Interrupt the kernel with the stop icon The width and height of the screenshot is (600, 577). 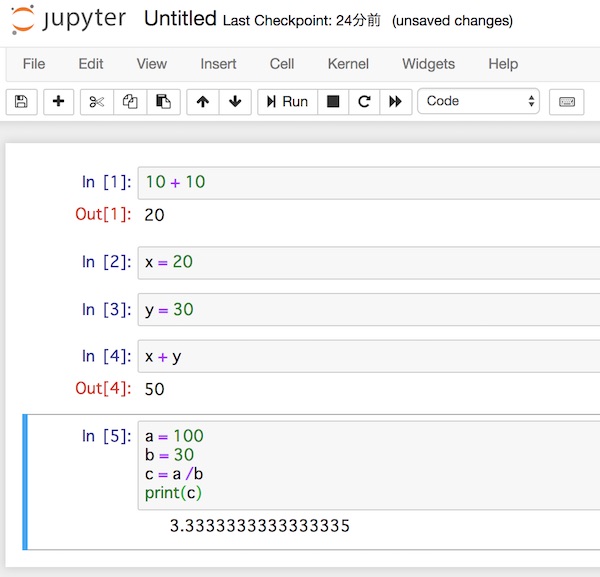[x=333, y=102]
